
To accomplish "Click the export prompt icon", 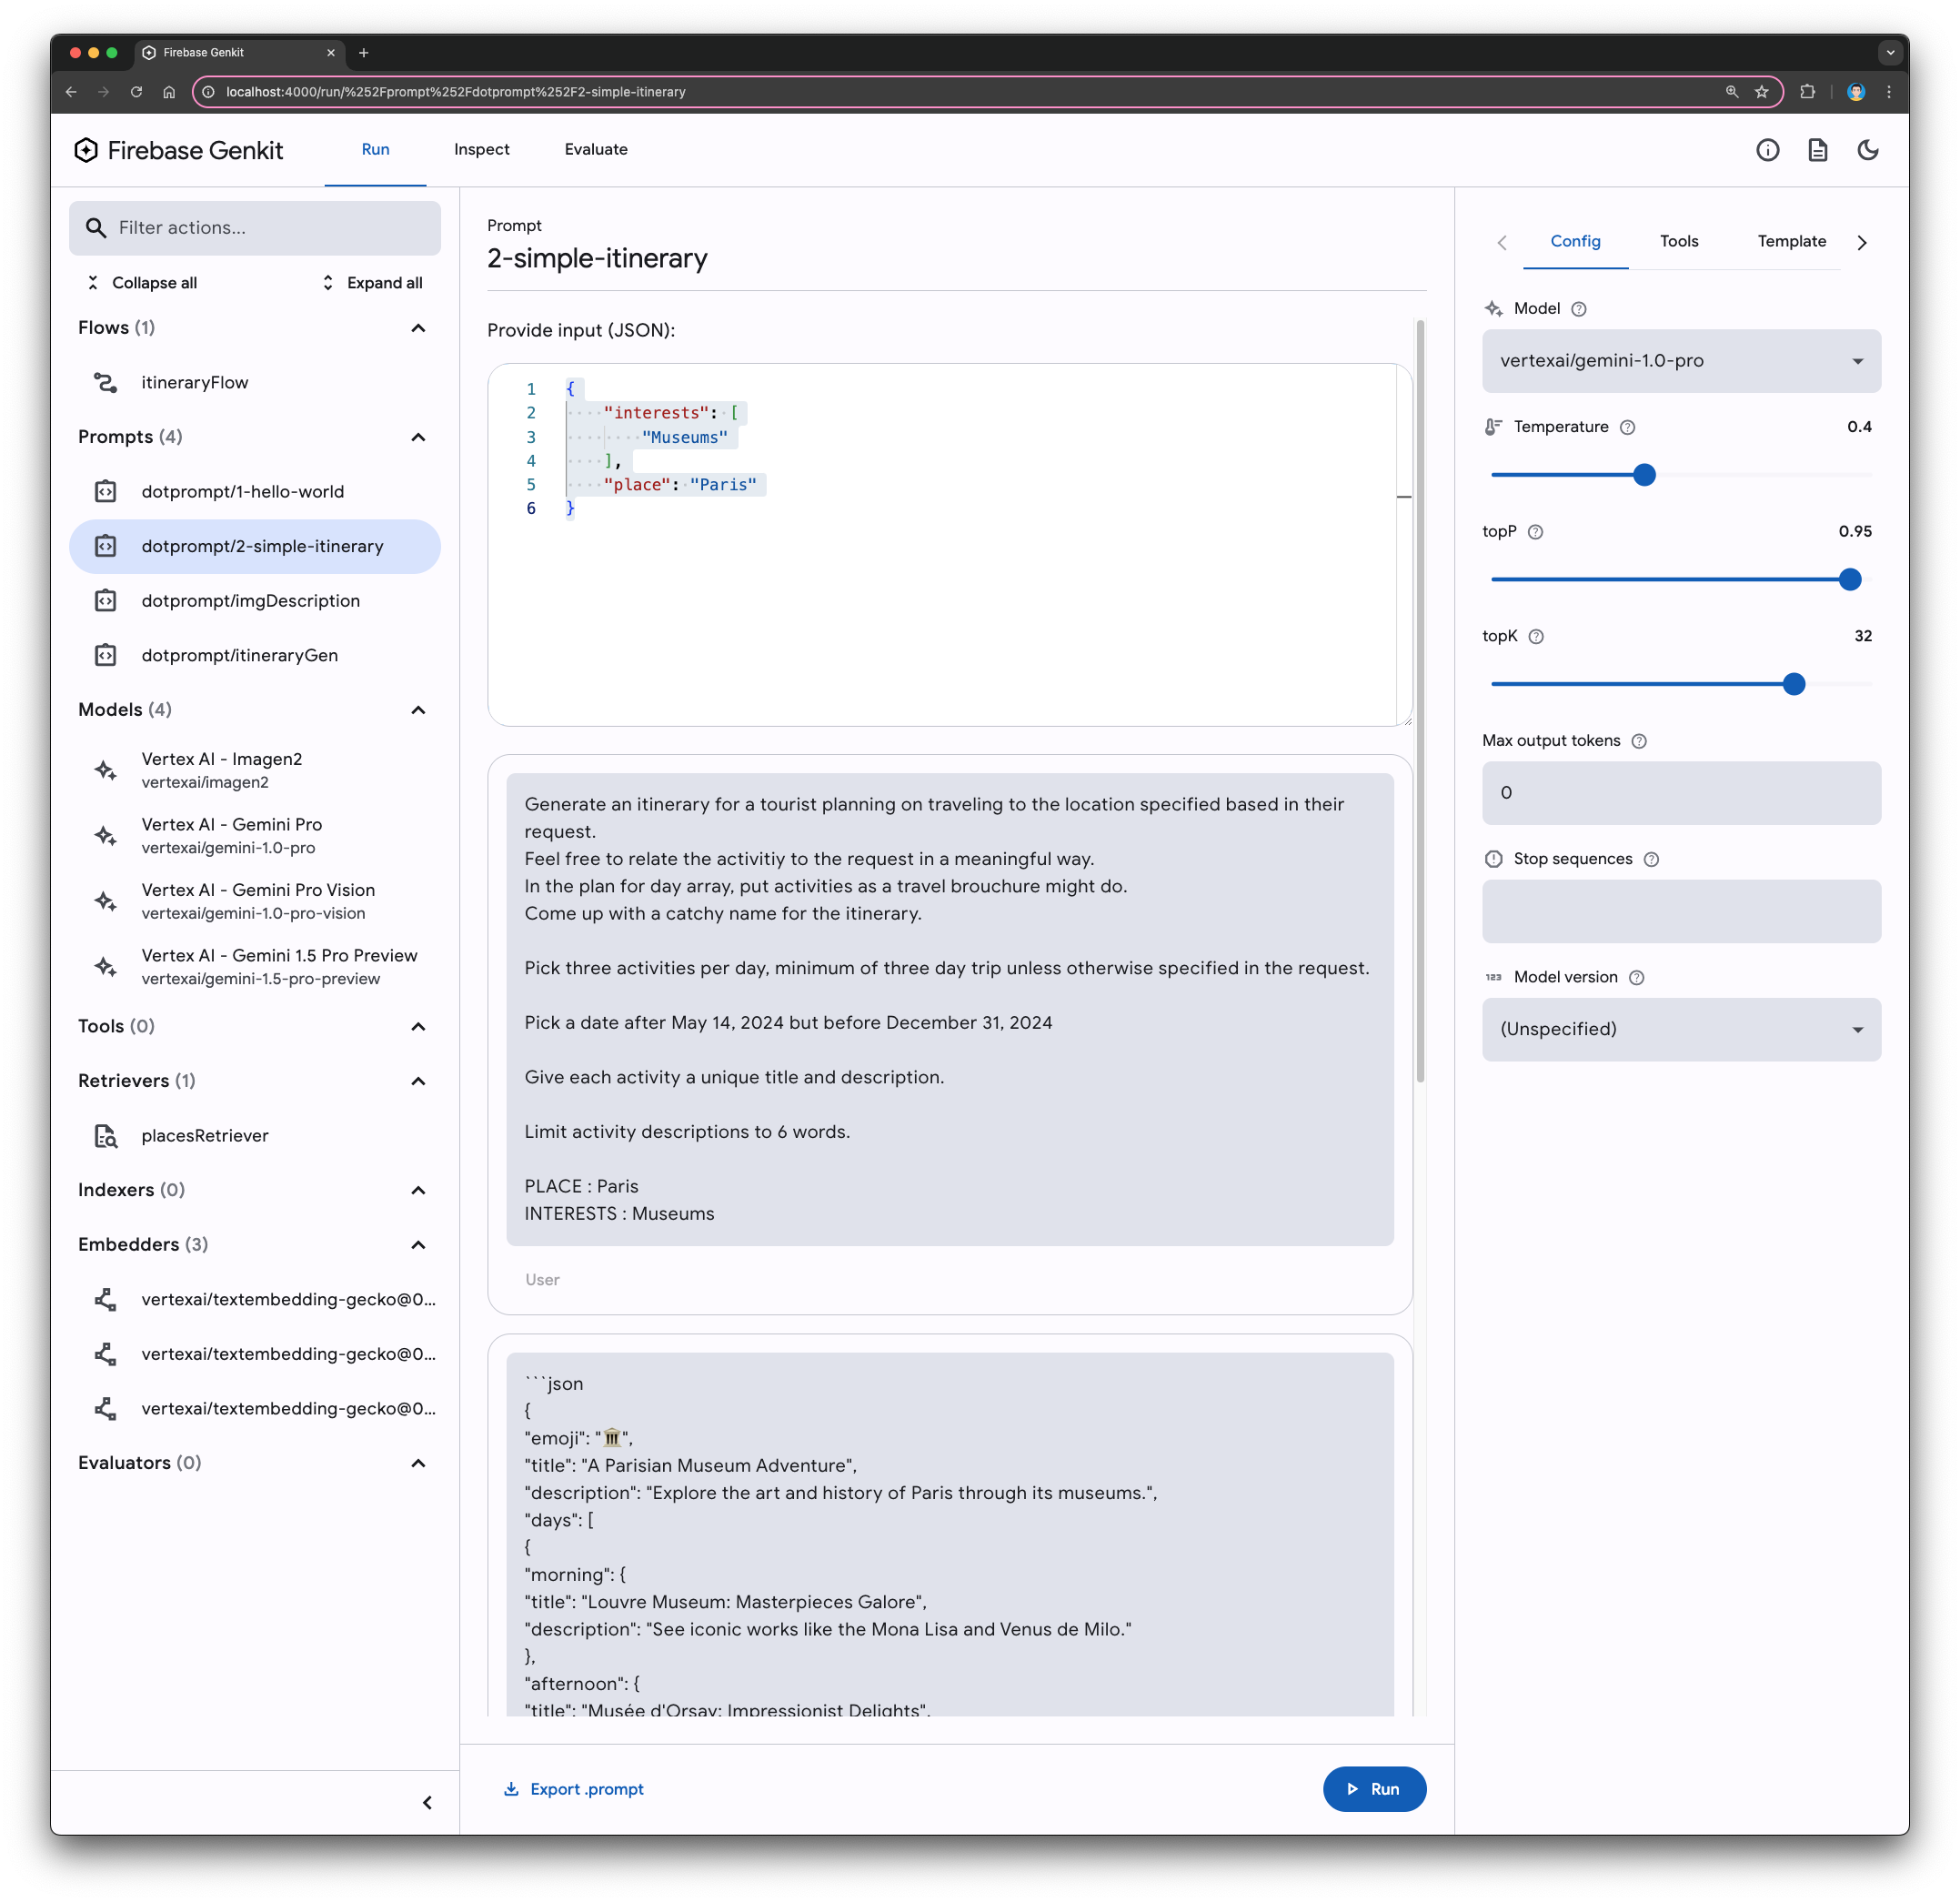I will coord(509,1788).
